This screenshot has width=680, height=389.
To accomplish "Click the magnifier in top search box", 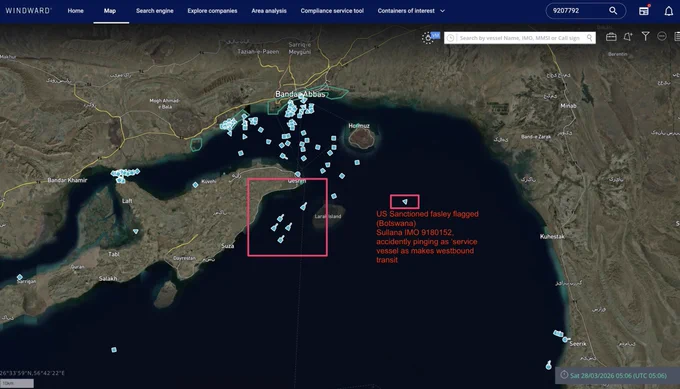I will coord(613,11).
